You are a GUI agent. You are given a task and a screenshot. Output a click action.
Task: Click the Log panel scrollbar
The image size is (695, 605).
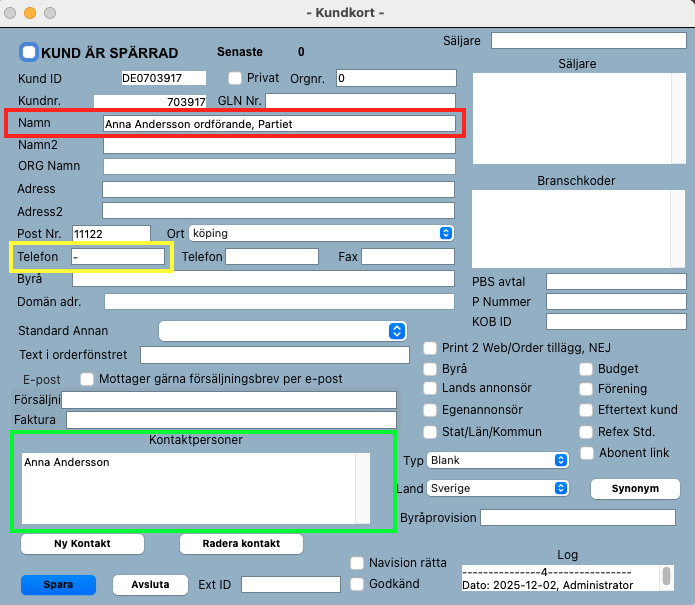pyautogui.click(x=665, y=577)
